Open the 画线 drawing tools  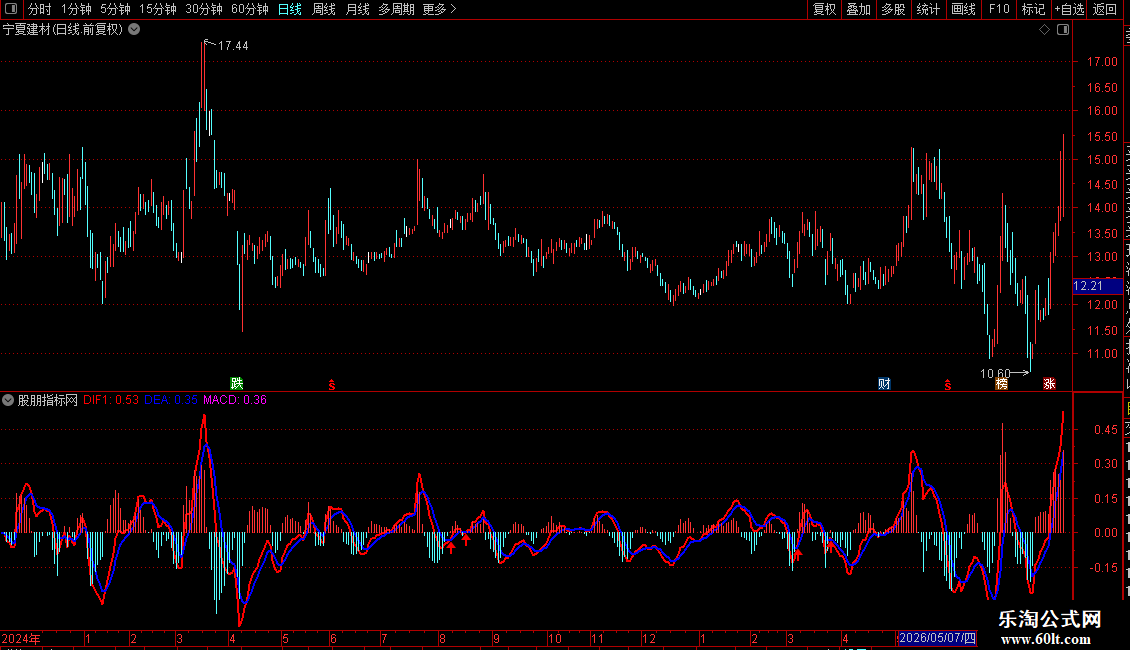[963, 9]
